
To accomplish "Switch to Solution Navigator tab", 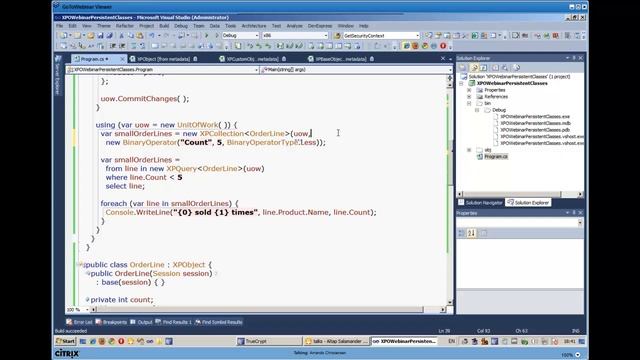I will (x=481, y=202).
